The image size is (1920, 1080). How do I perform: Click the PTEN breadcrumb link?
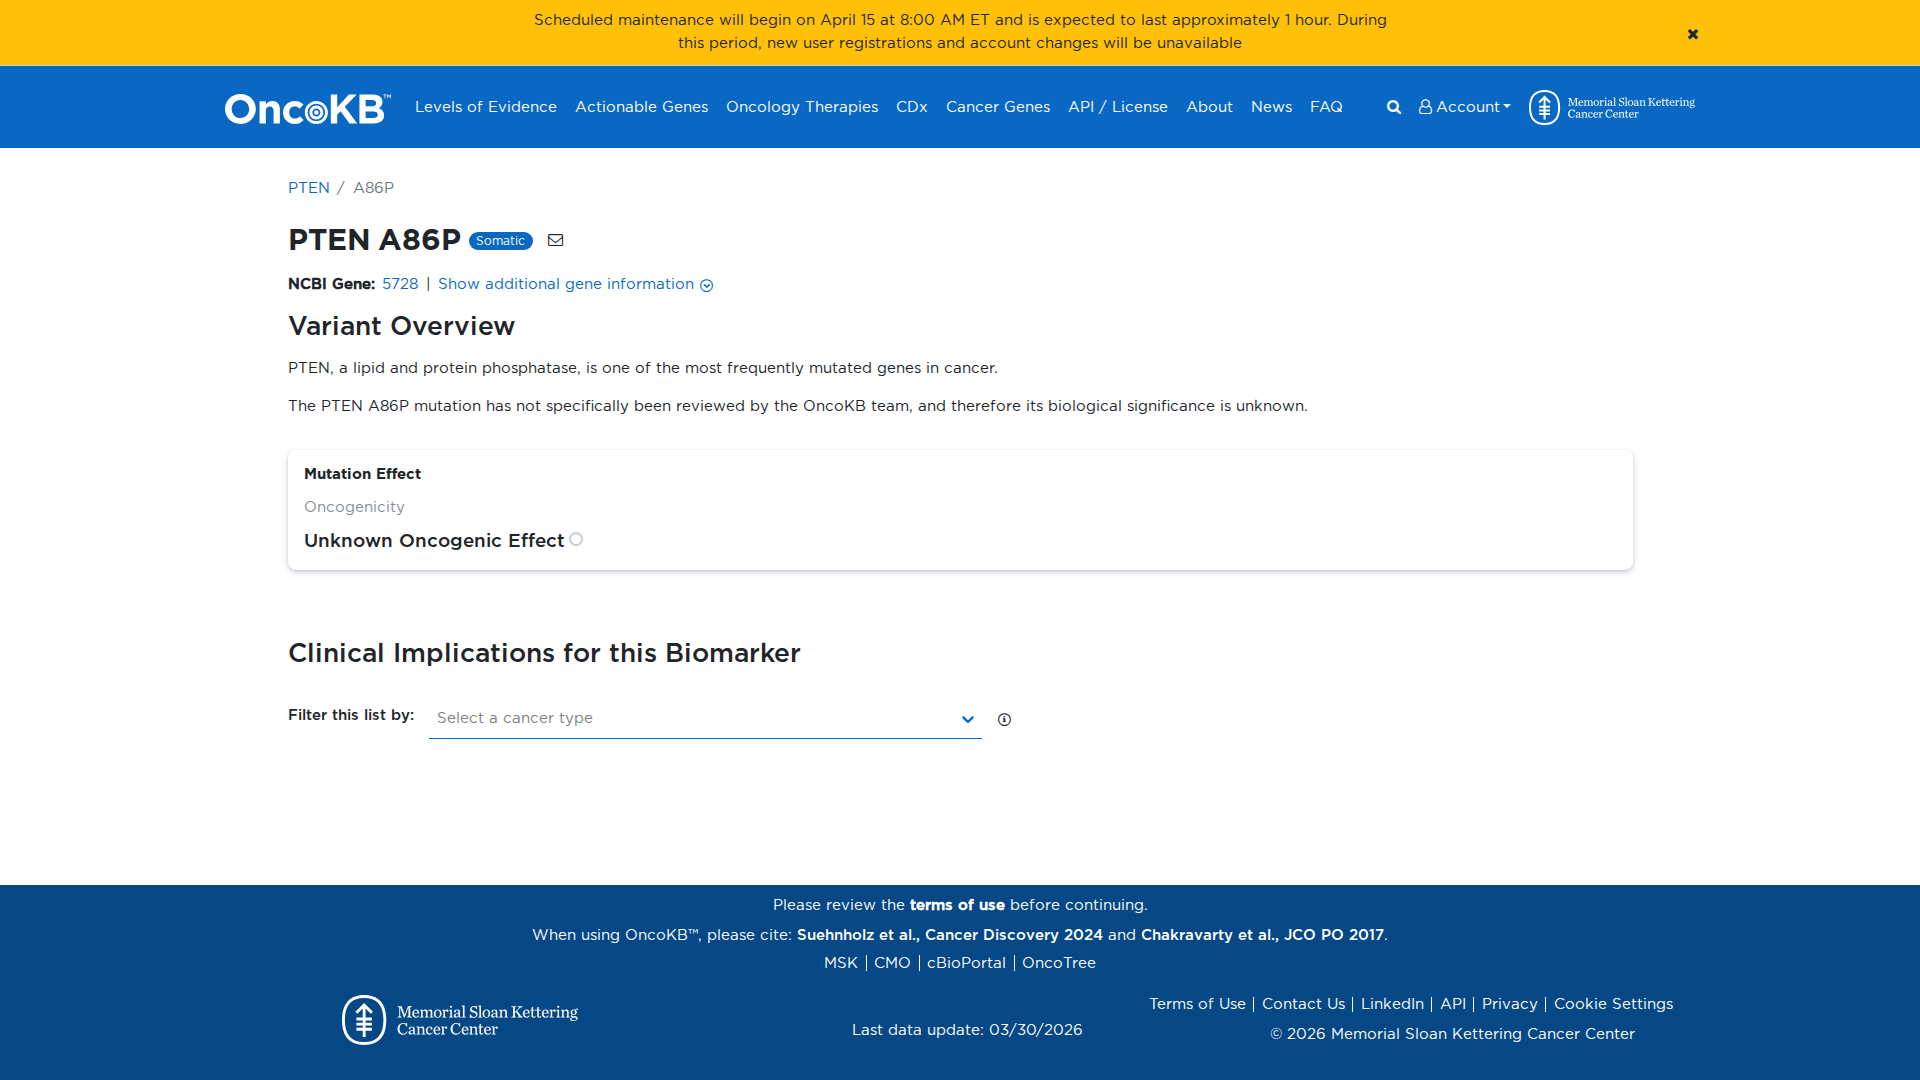308,188
